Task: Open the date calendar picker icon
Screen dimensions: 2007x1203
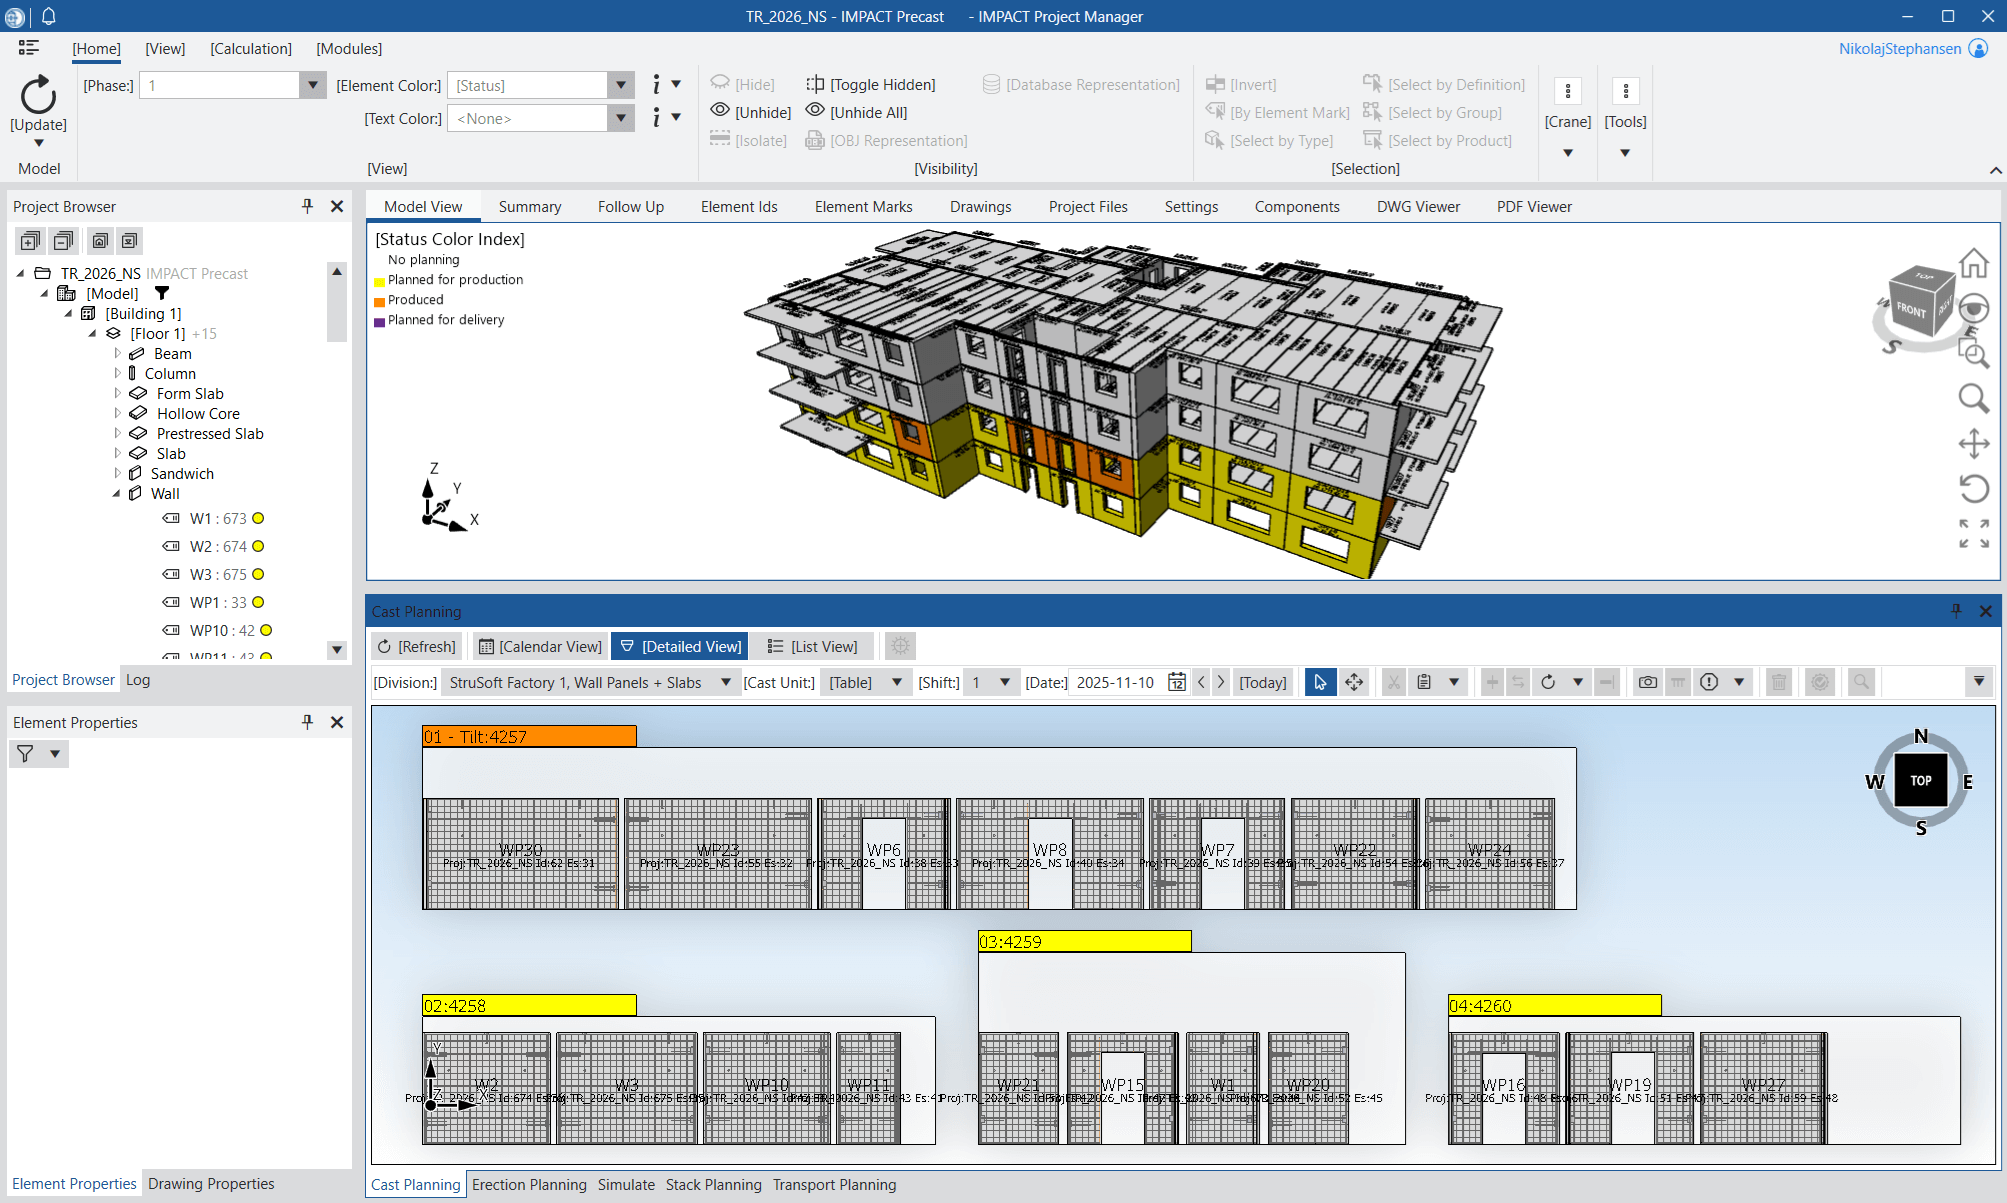Action: pos(1177,682)
